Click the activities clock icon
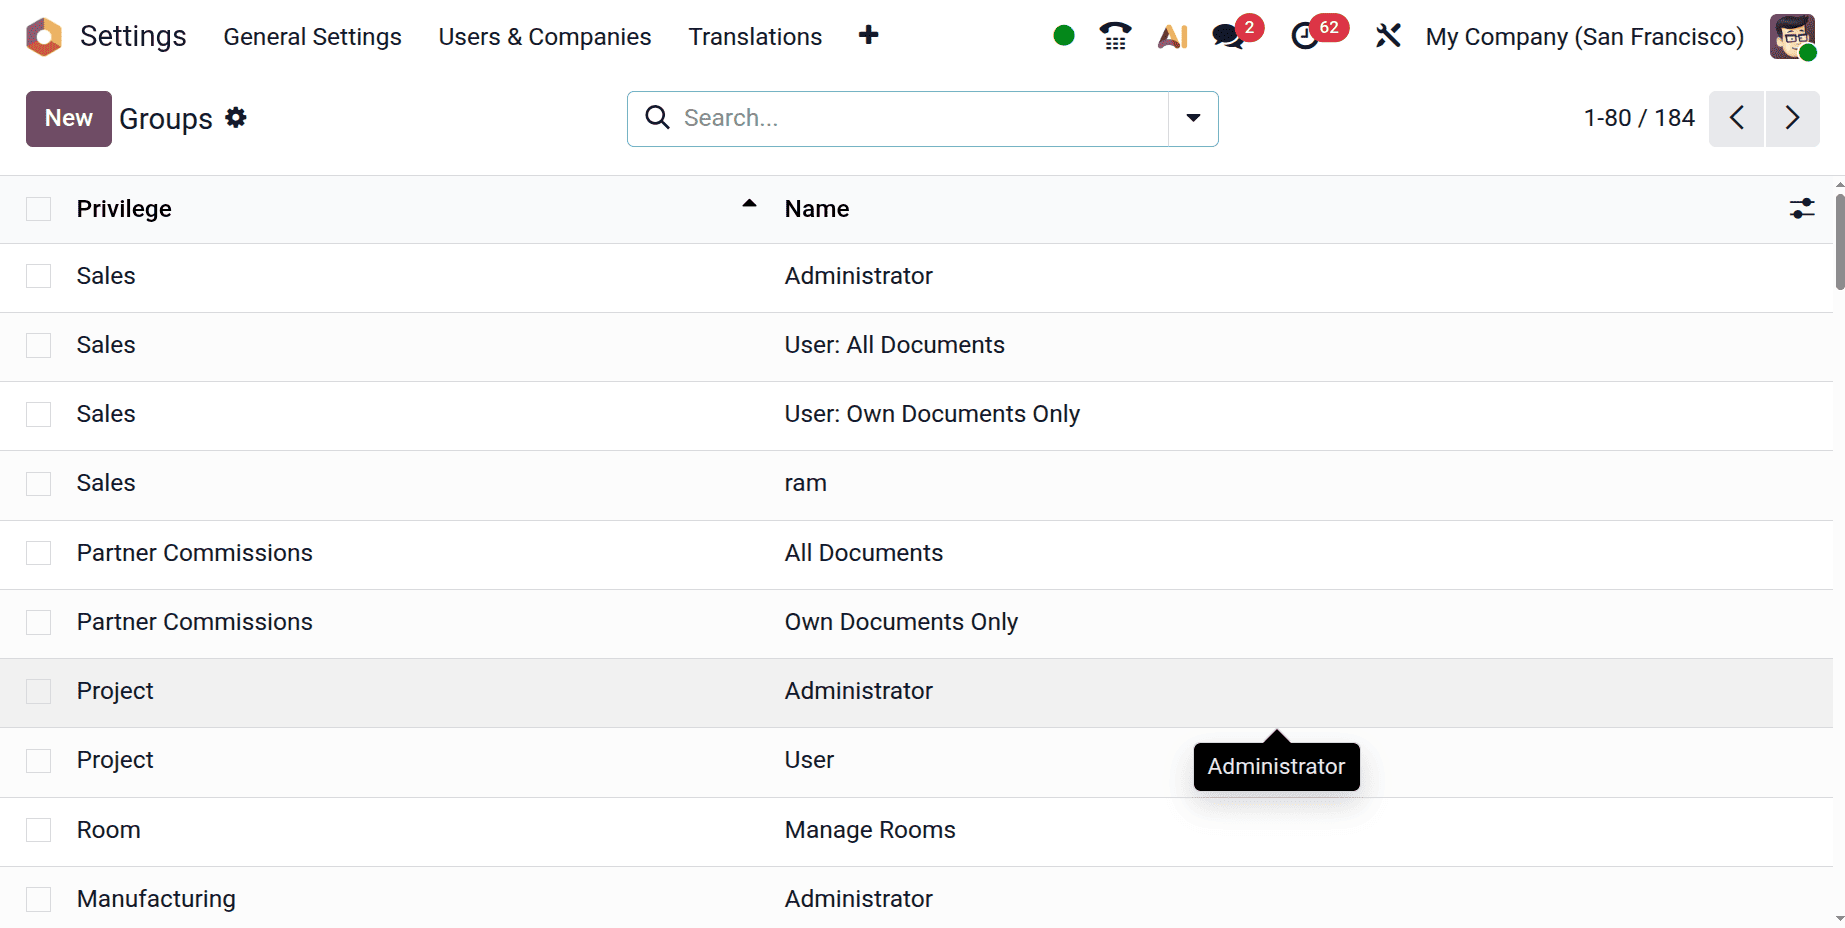The width and height of the screenshot is (1845, 928). 1307,36
